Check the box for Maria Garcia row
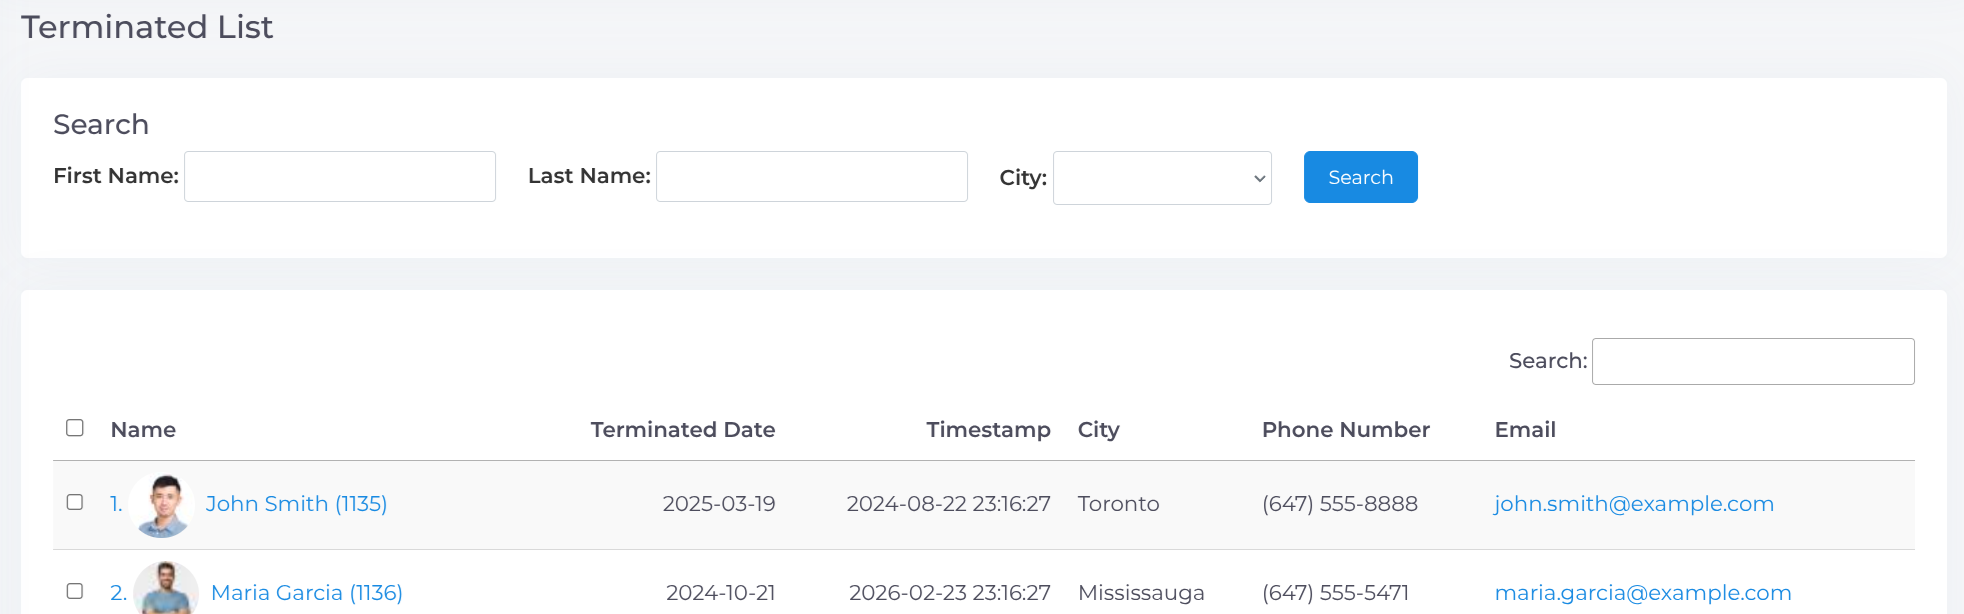This screenshot has width=1964, height=614. 75,591
